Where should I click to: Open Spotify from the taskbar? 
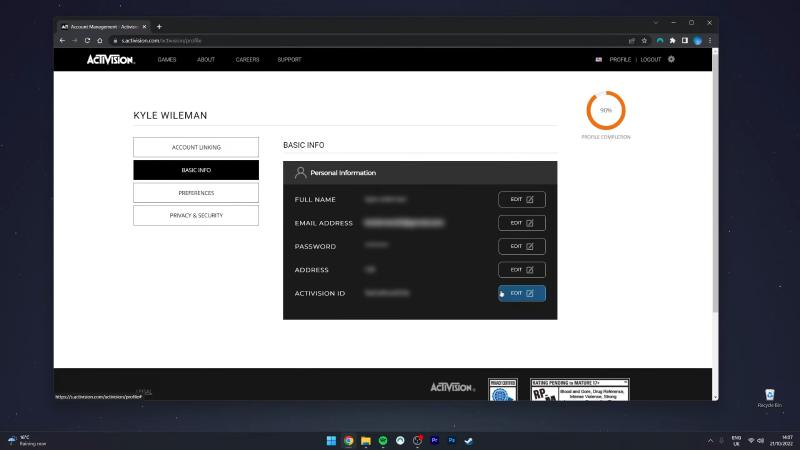383,440
